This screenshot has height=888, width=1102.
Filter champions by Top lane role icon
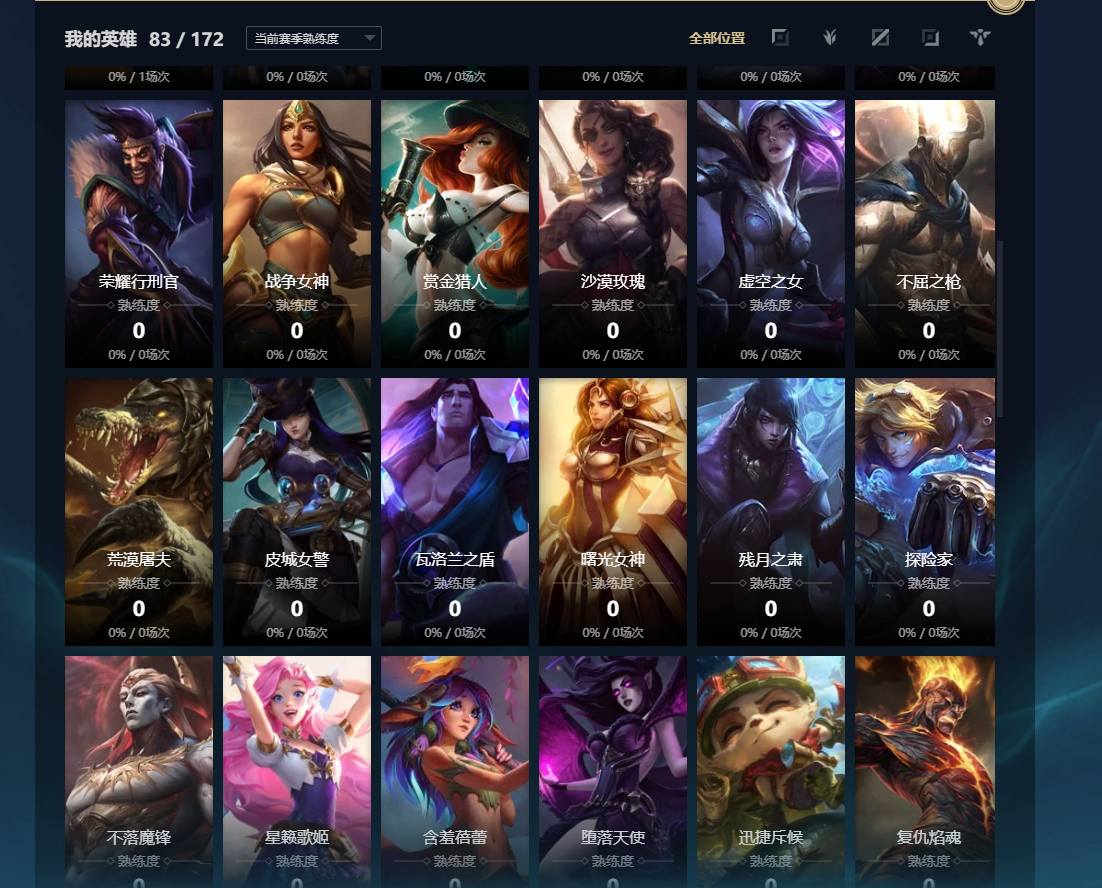click(x=779, y=37)
